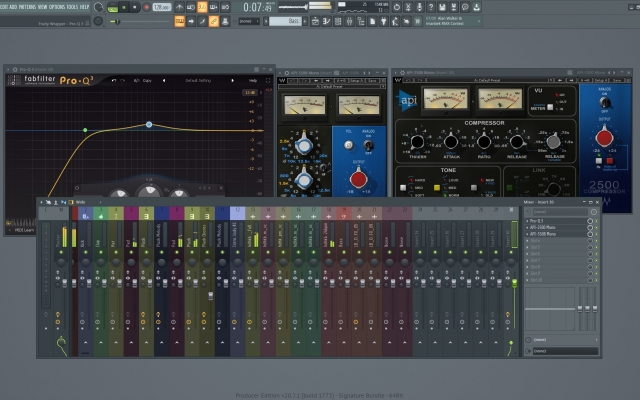The image size is (640, 400).
Task: Open the channel rack view icon
Action: pyautogui.click(x=338, y=21)
